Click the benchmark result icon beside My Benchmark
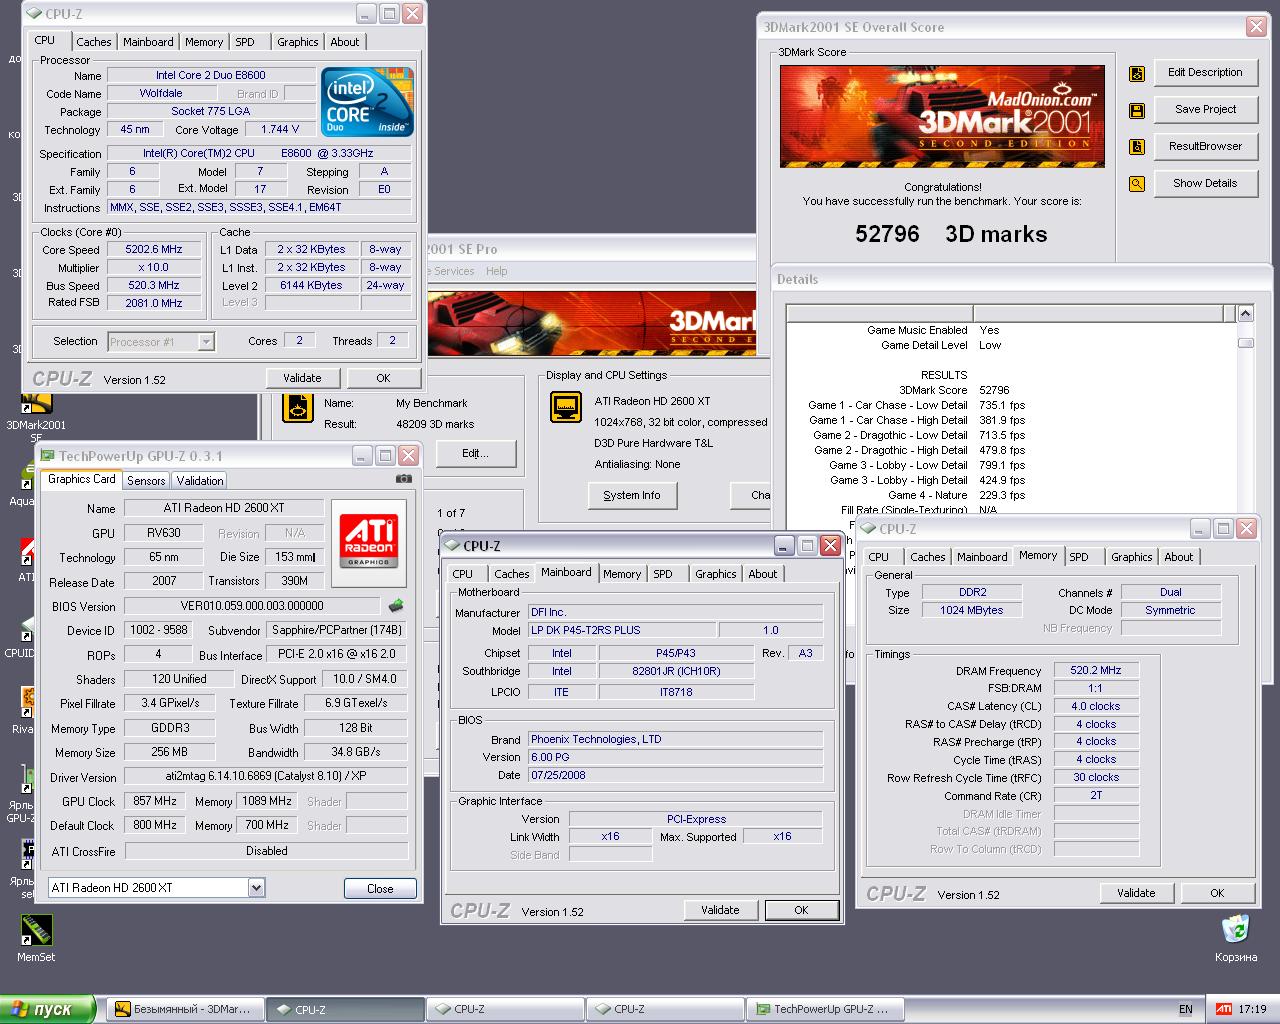This screenshot has width=1280, height=1024. coord(297,407)
